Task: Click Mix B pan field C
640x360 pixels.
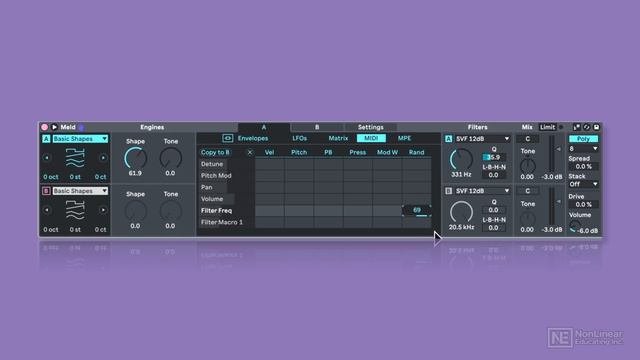Action: [x=528, y=191]
